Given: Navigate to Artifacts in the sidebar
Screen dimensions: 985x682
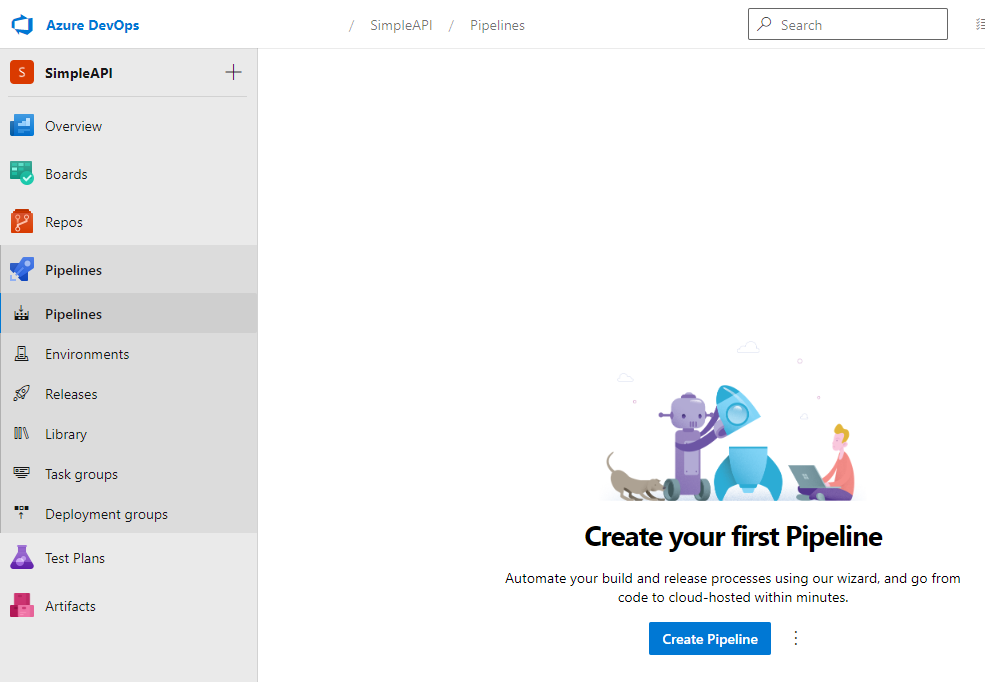Looking at the screenshot, I should pyautogui.click(x=70, y=606).
